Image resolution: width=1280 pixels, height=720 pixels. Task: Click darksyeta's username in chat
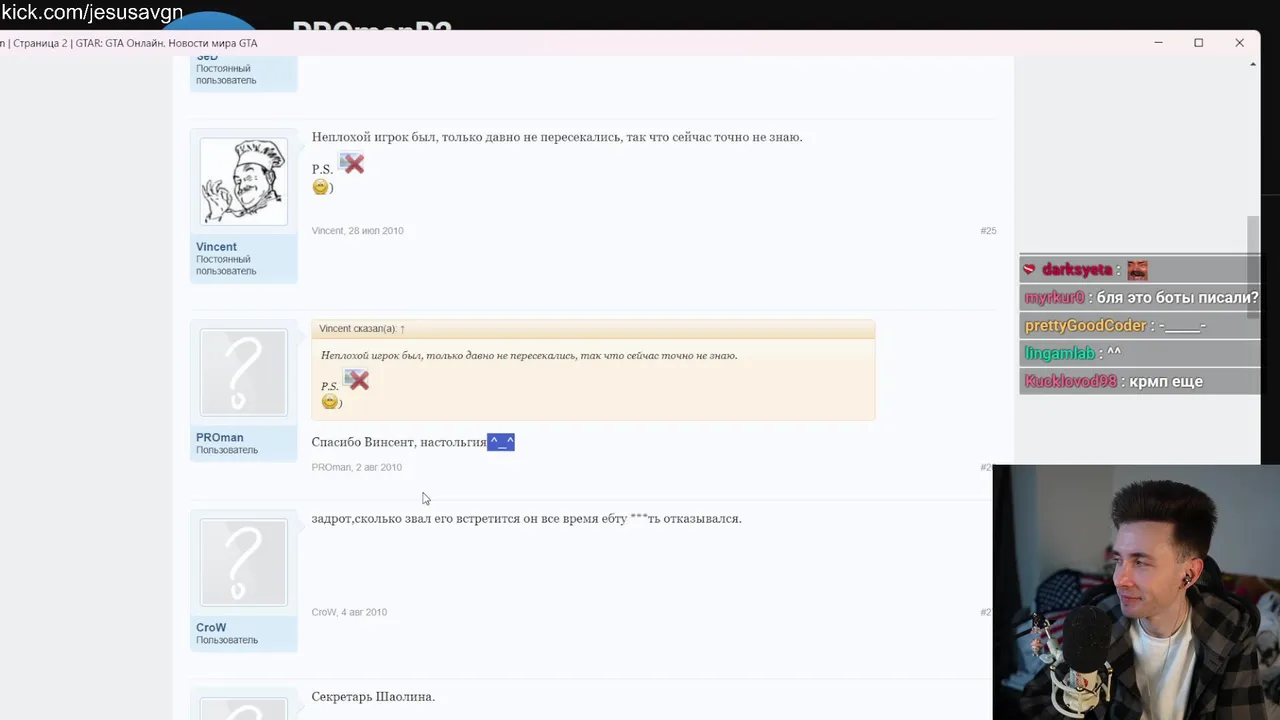click(1077, 270)
